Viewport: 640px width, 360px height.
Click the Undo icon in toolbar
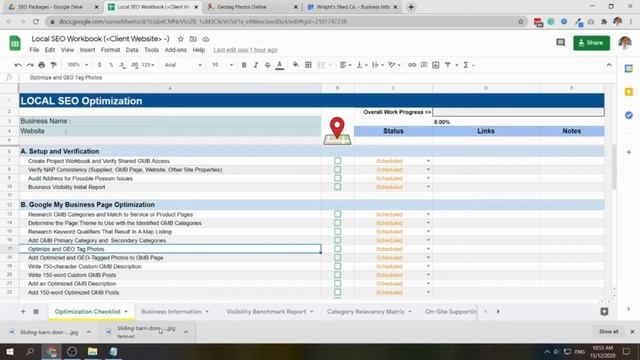(18, 65)
